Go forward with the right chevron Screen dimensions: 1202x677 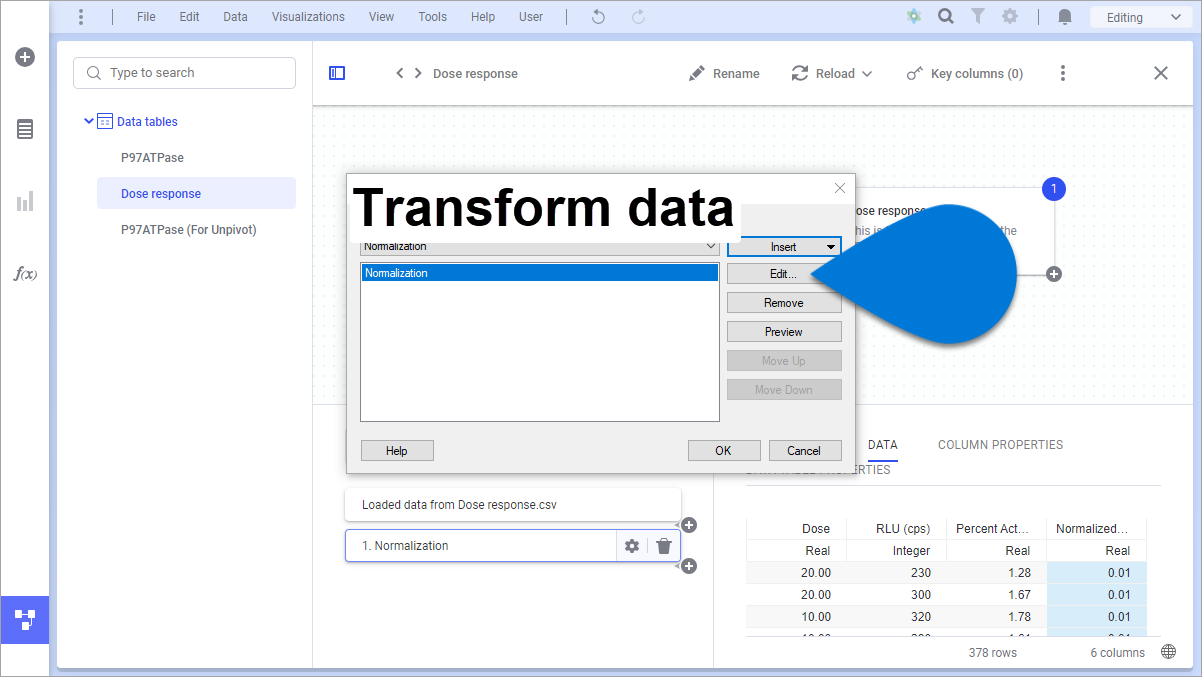[x=418, y=73]
